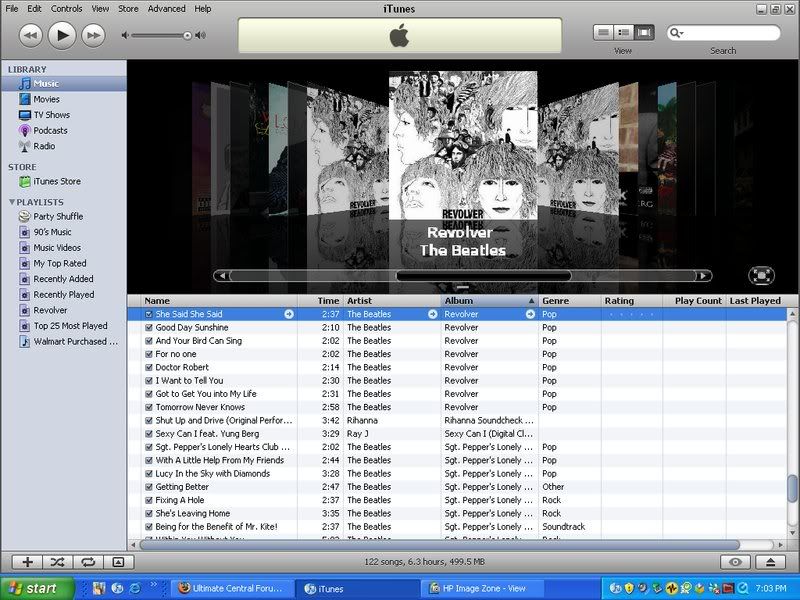Image resolution: width=800 pixels, height=600 pixels.
Task: Click the search magnifier dropdown icon
Action: pyautogui.click(x=677, y=33)
